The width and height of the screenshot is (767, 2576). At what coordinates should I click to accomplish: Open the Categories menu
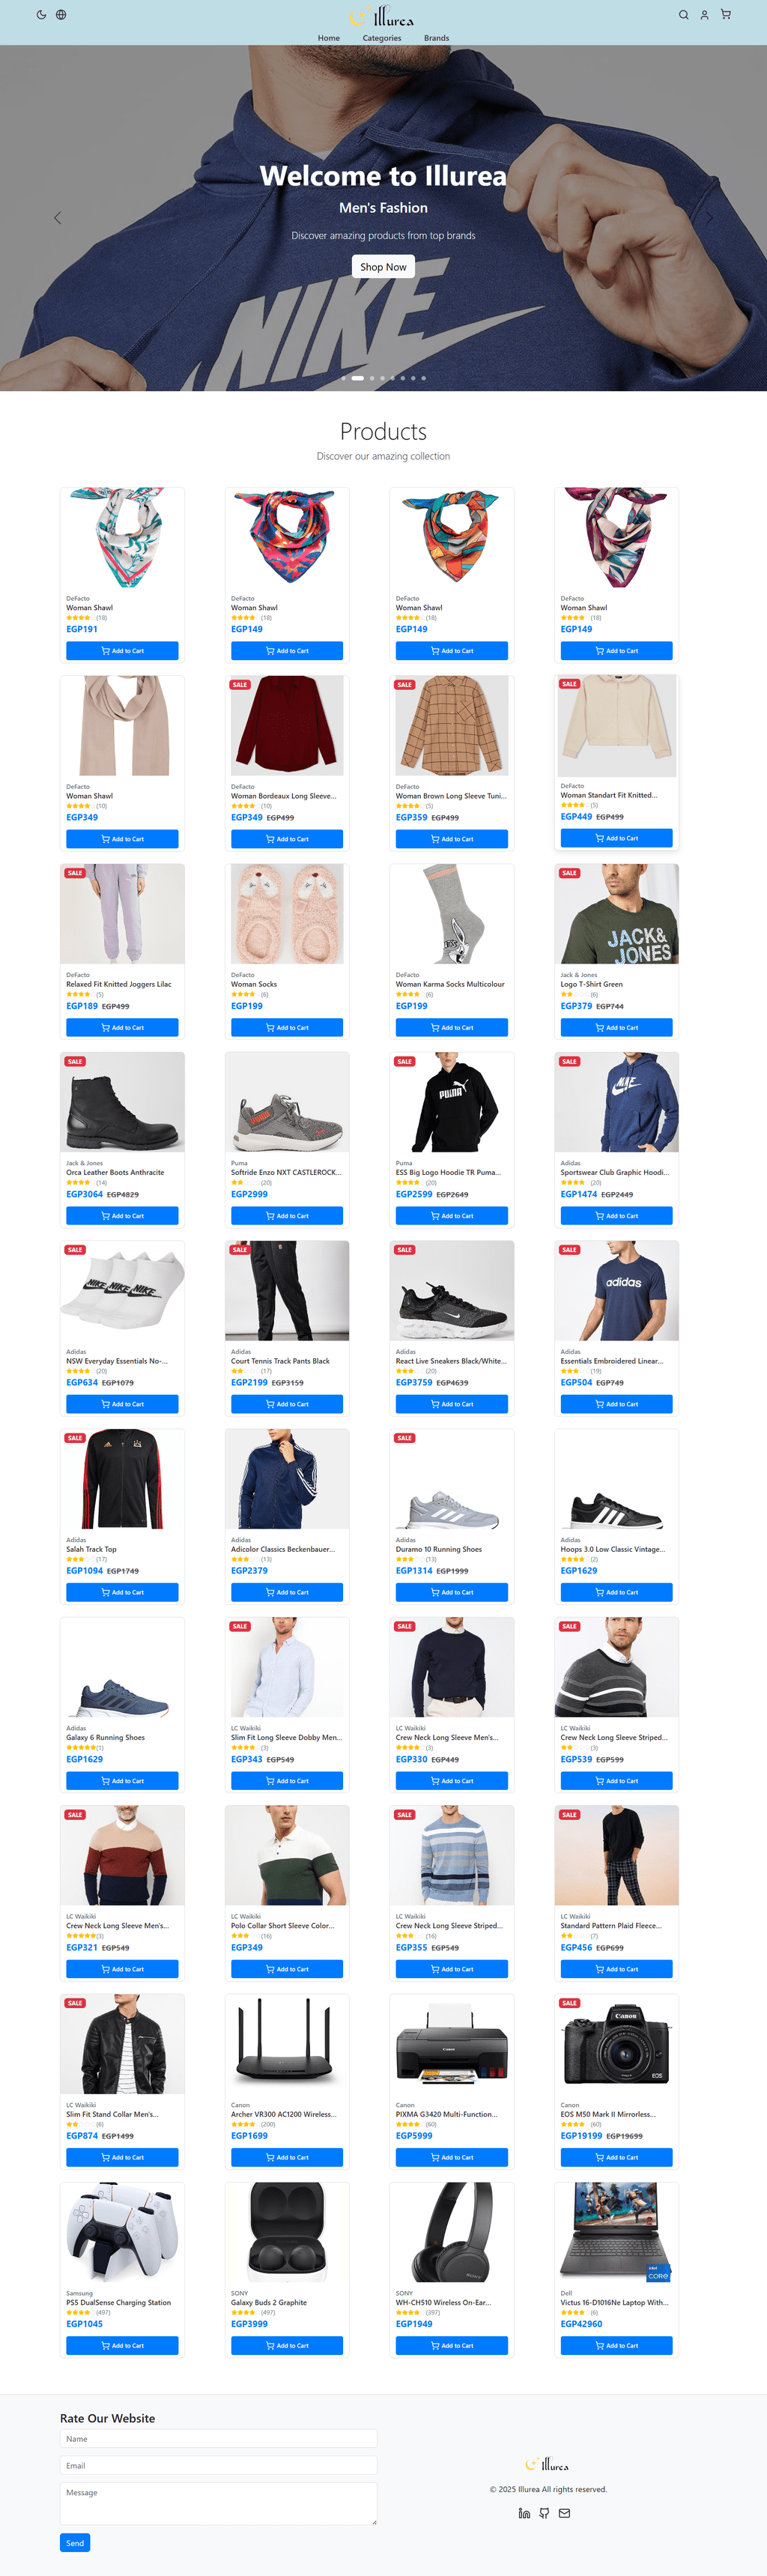[382, 38]
